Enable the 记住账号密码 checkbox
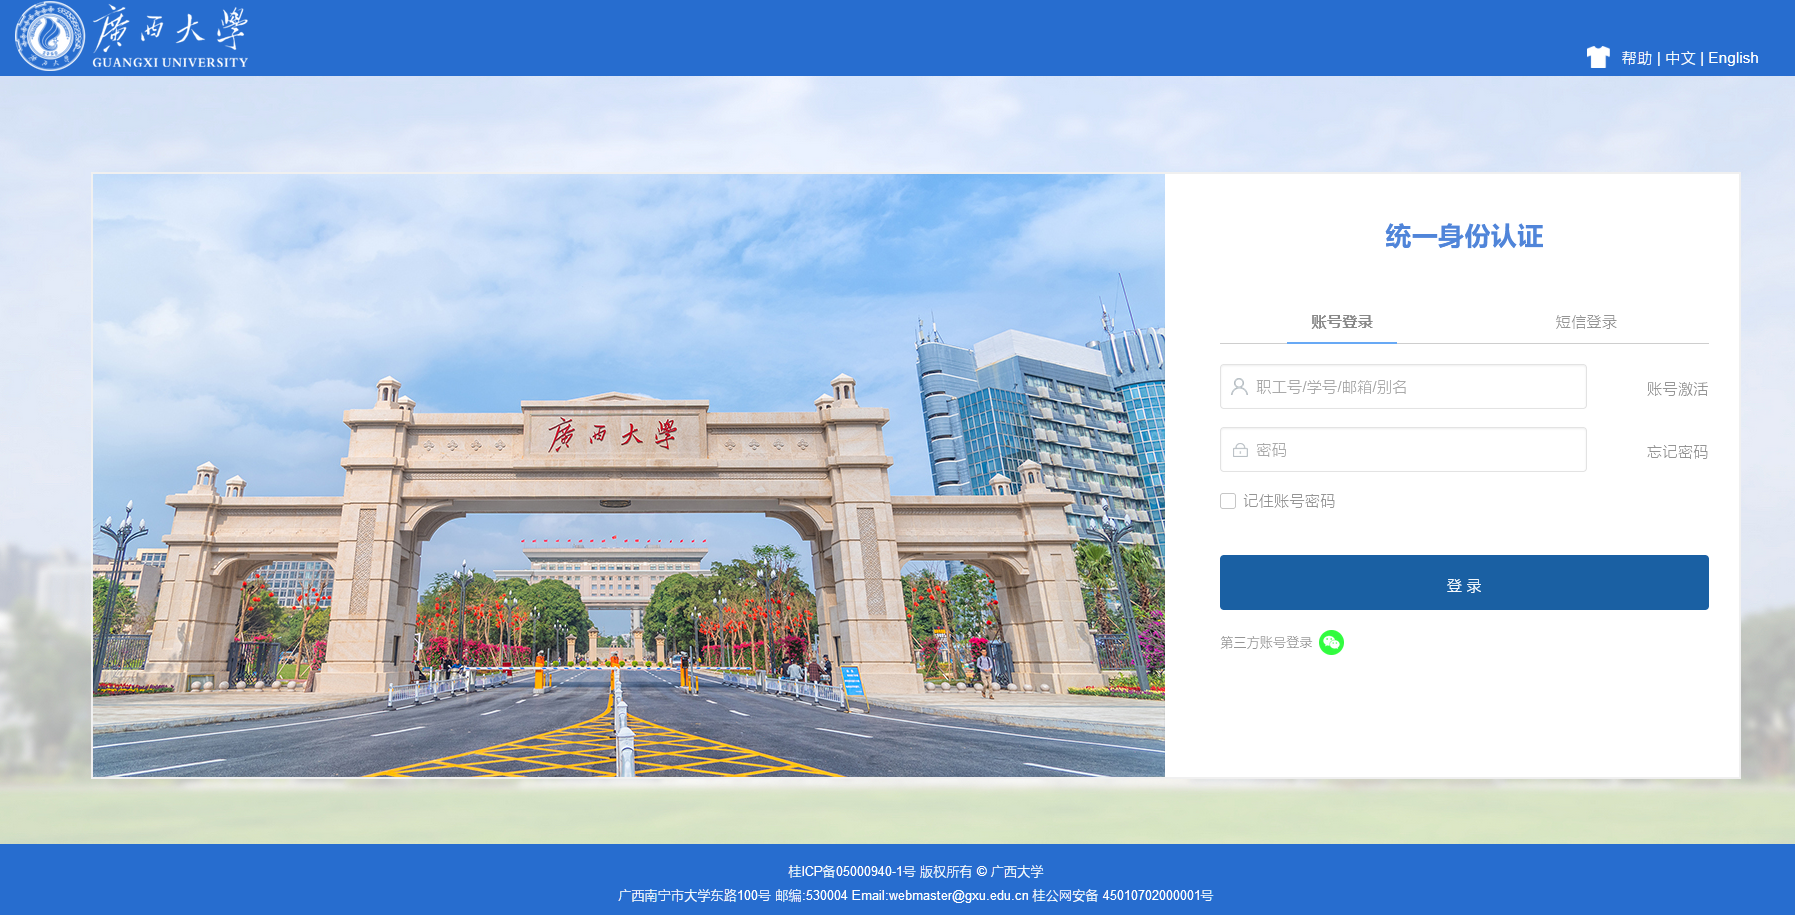 1228,501
